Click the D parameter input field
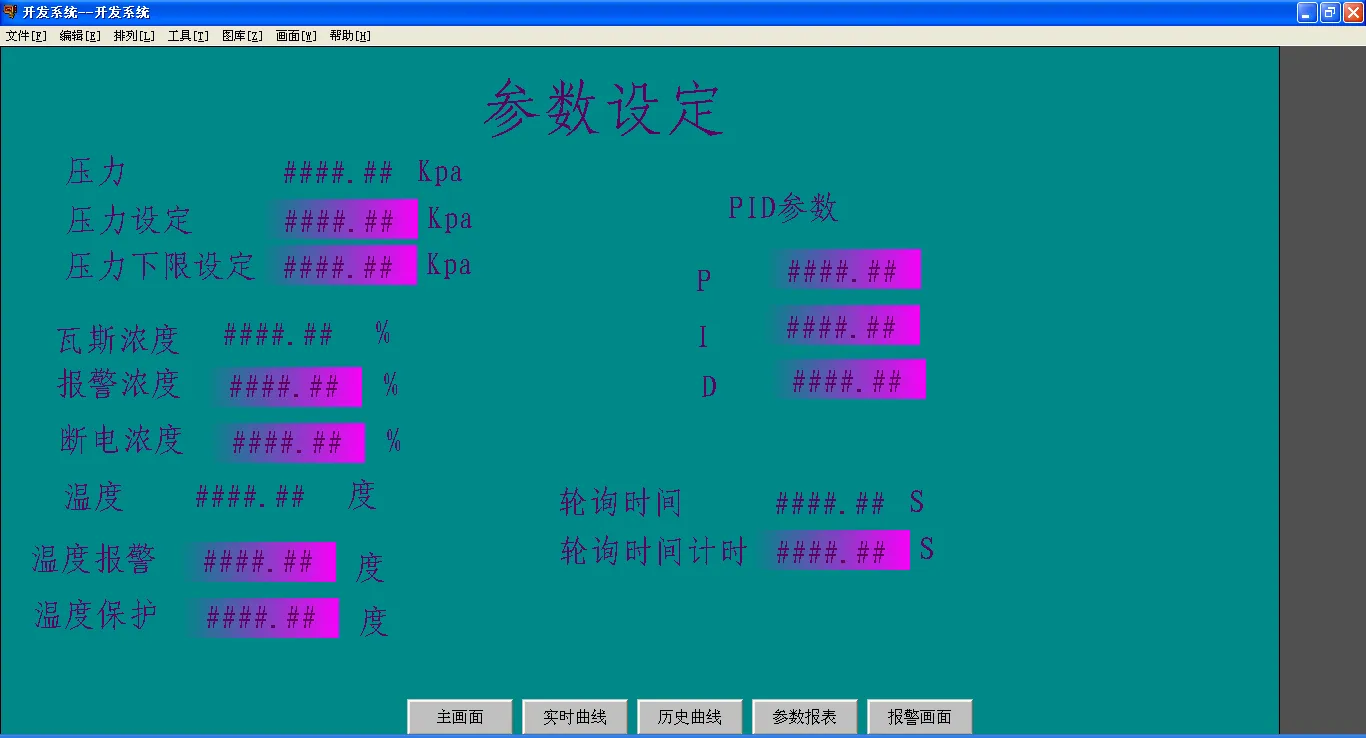 tap(851, 379)
